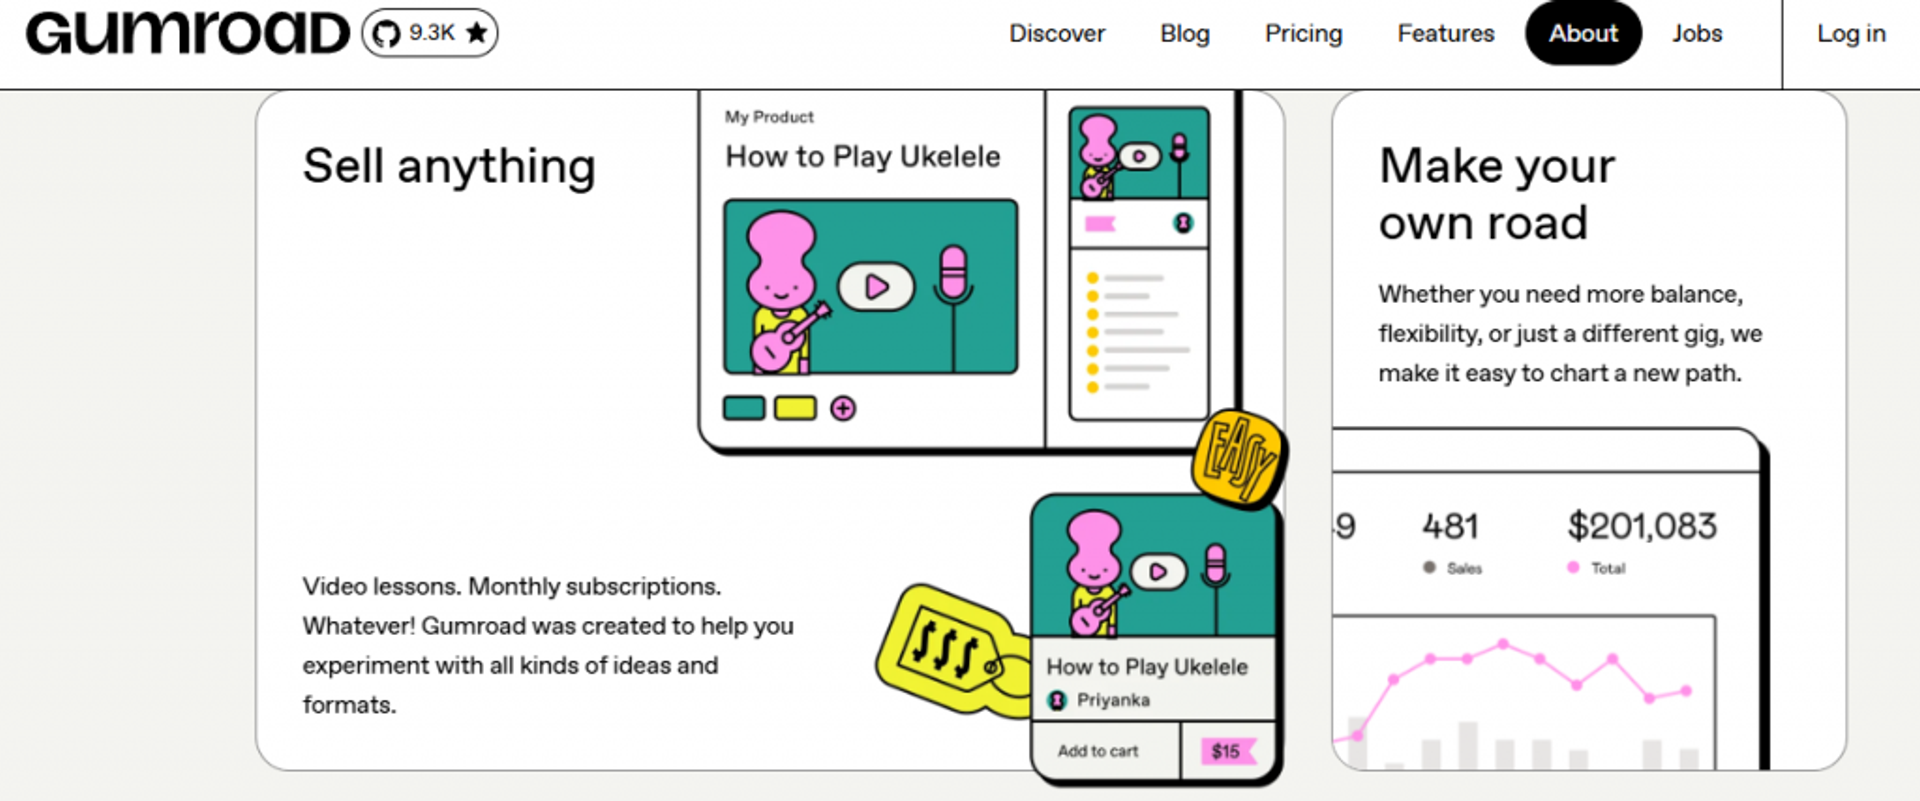The width and height of the screenshot is (1920, 801).
Task: Click the small ukulele thumbnail in preview panel
Action: [x=1139, y=153]
